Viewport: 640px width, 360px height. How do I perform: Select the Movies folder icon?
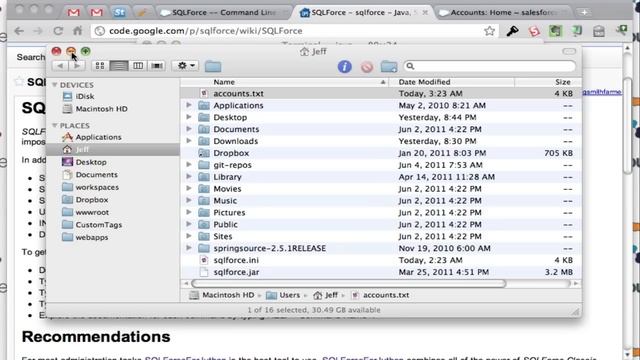[x=204, y=189]
